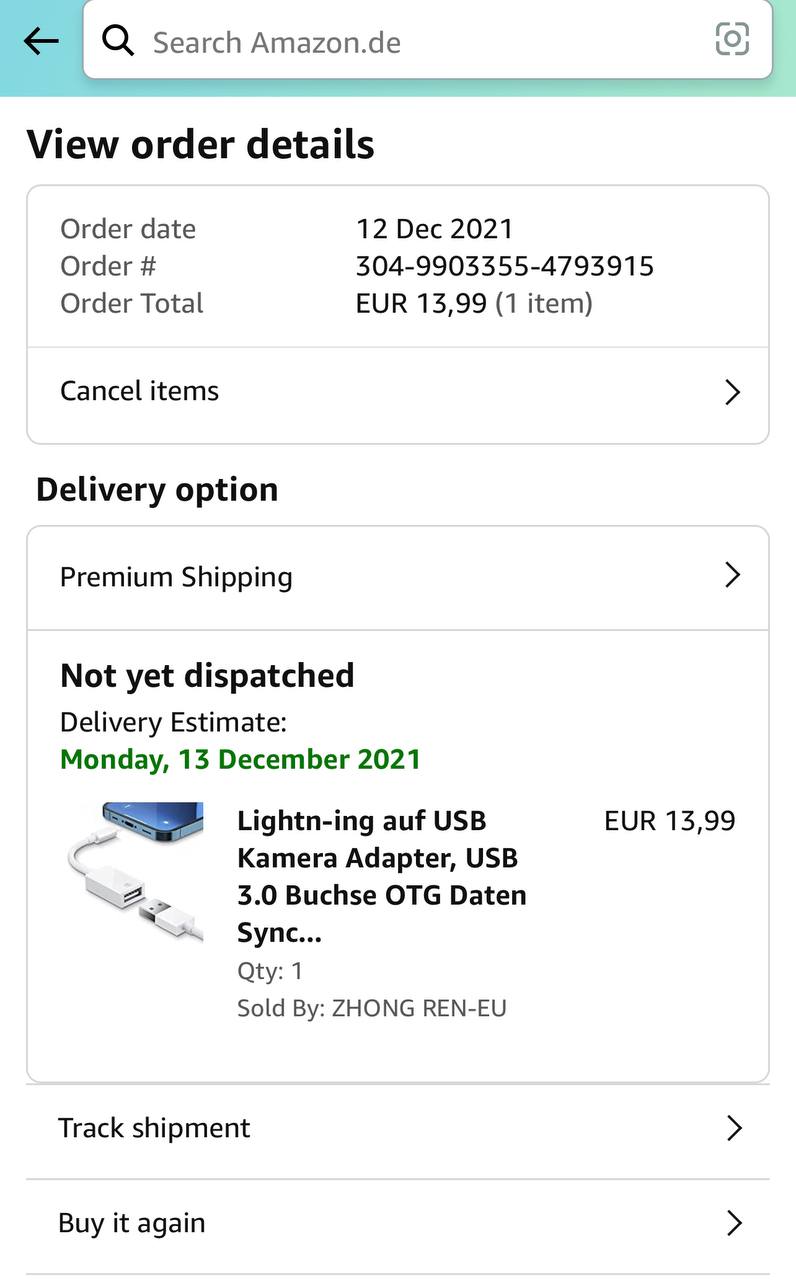Tap the order number 304-9903355-4793915
This screenshot has height=1280, width=796.
pos(504,266)
